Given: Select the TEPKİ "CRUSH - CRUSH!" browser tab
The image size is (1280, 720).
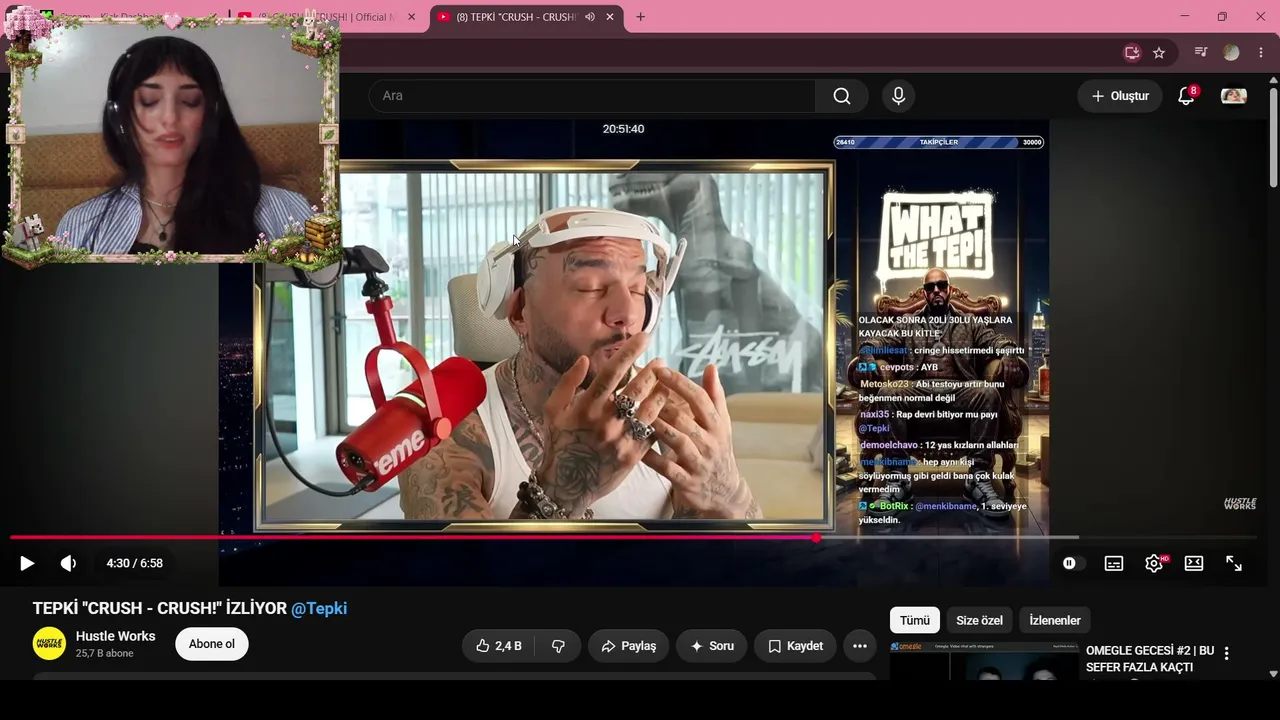Looking at the screenshot, I should (x=516, y=17).
